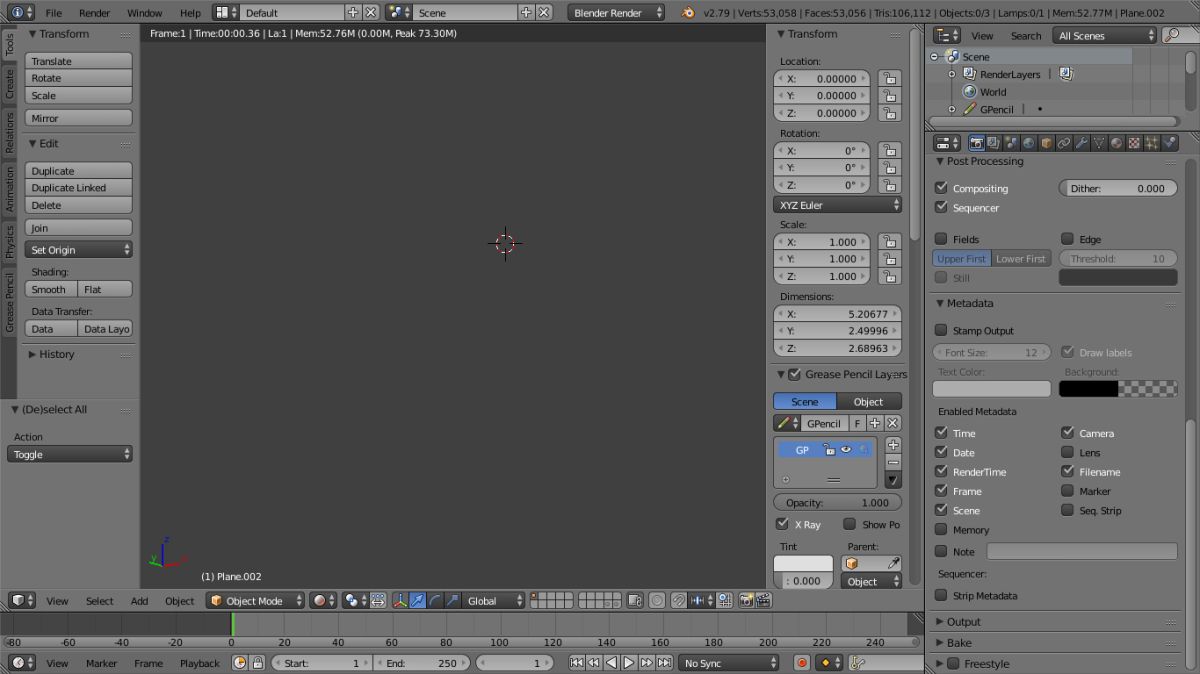
Task: Click play animation button in timeline
Action: click(x=629, y=663)
